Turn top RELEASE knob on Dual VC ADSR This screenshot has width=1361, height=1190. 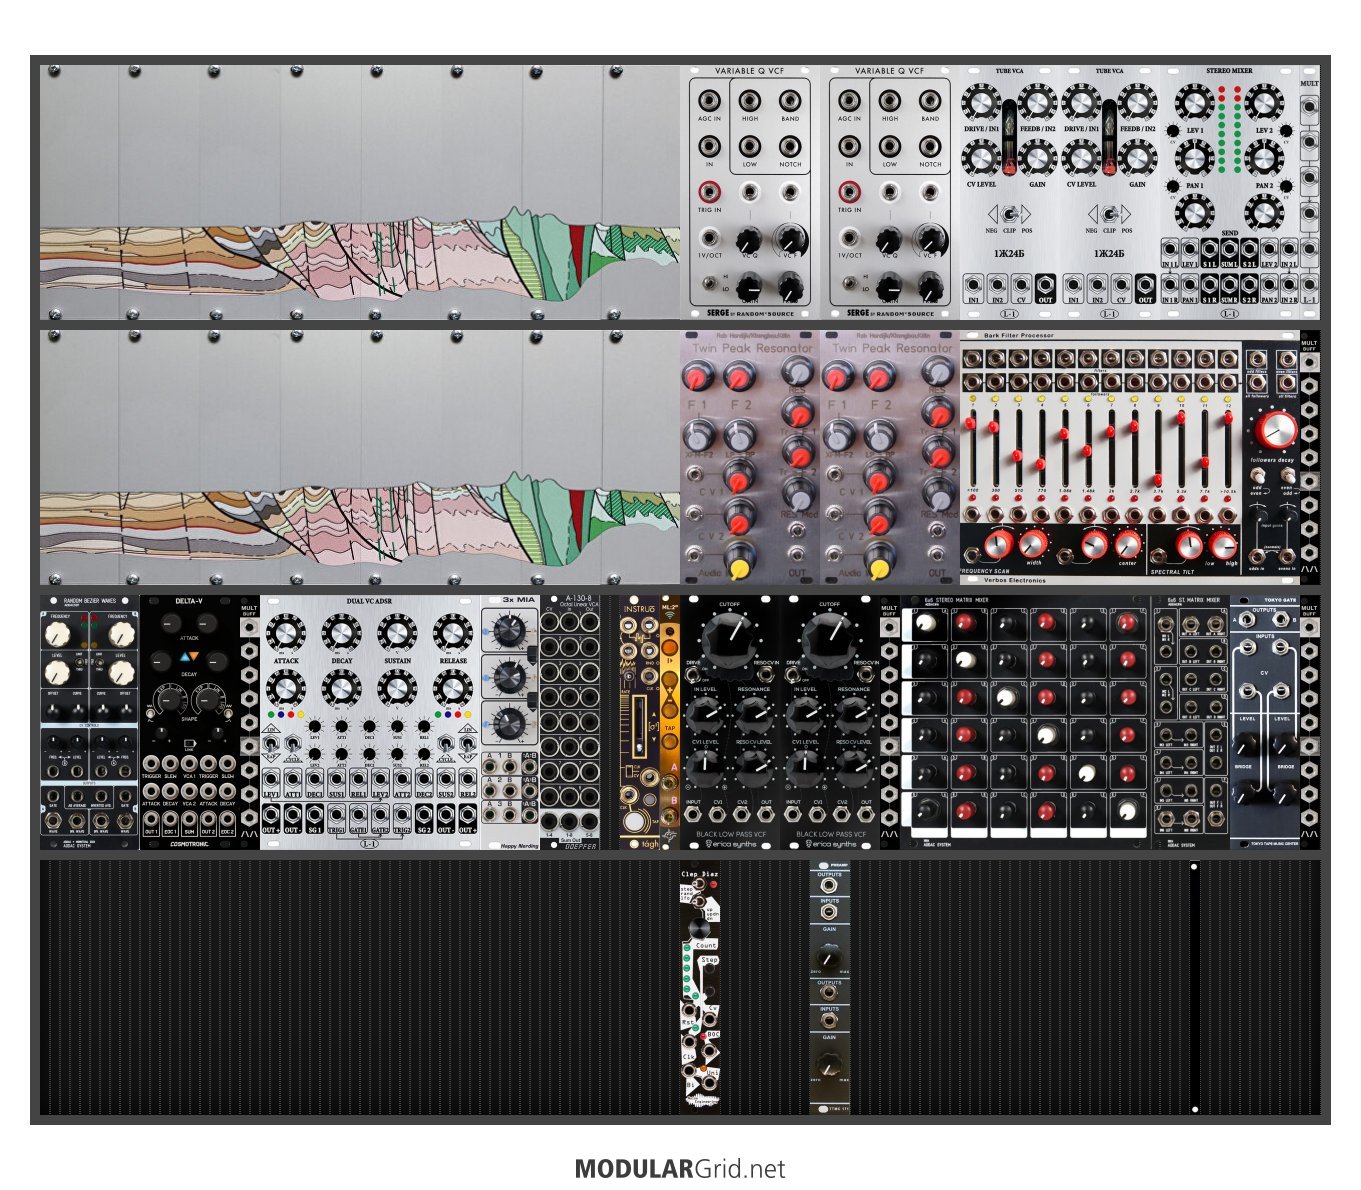click(452, 635)
